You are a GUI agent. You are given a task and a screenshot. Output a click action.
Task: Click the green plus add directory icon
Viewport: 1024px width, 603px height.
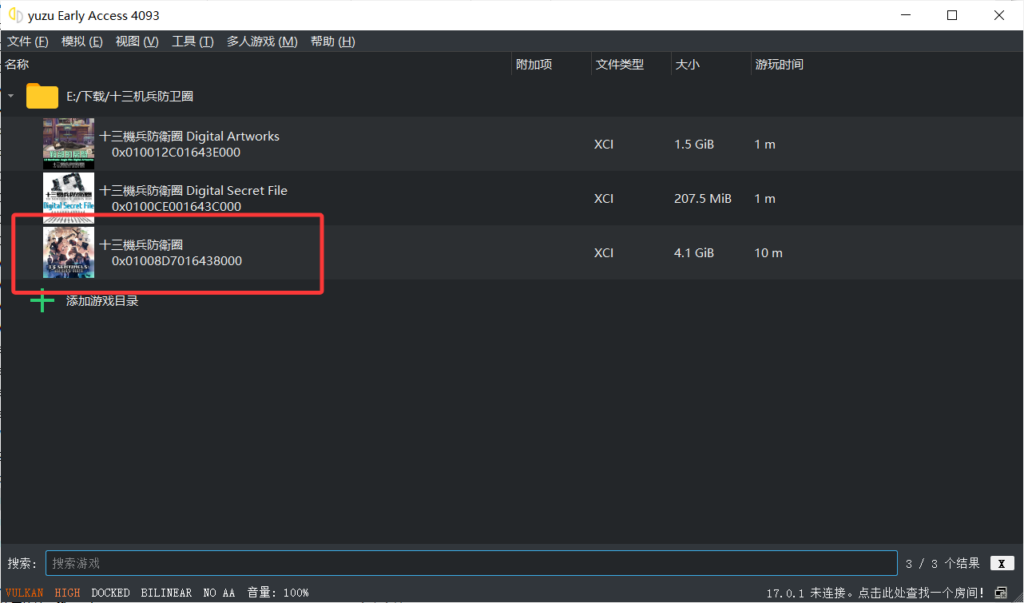[42, 301]
